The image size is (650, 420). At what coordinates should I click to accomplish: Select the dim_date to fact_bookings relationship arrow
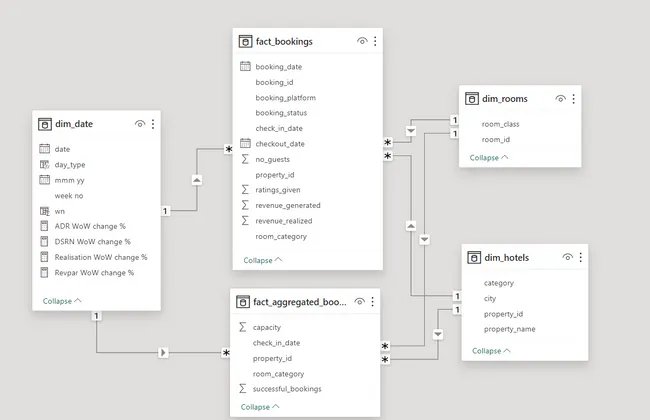coord(197,180)
